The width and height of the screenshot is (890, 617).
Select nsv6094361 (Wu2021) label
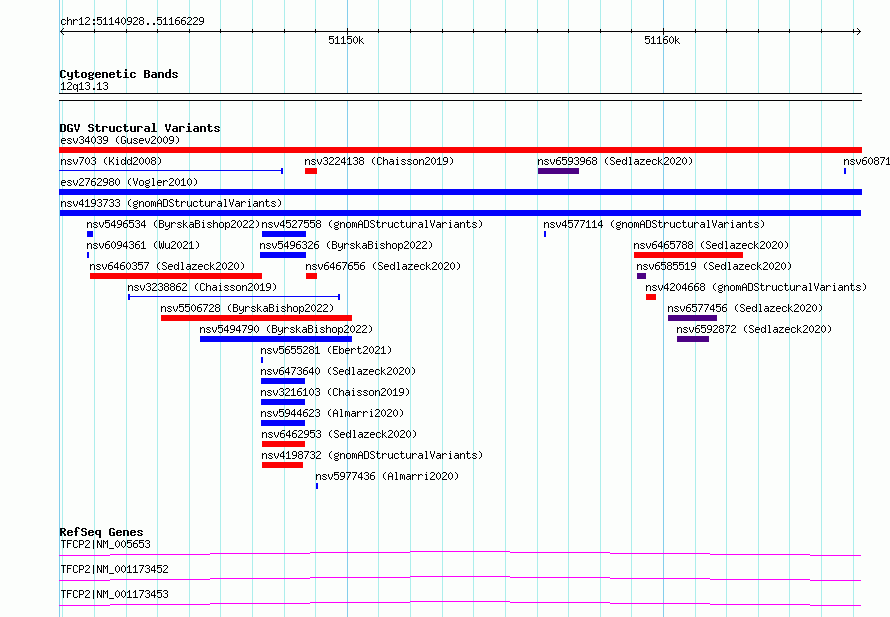coord(143,245)
